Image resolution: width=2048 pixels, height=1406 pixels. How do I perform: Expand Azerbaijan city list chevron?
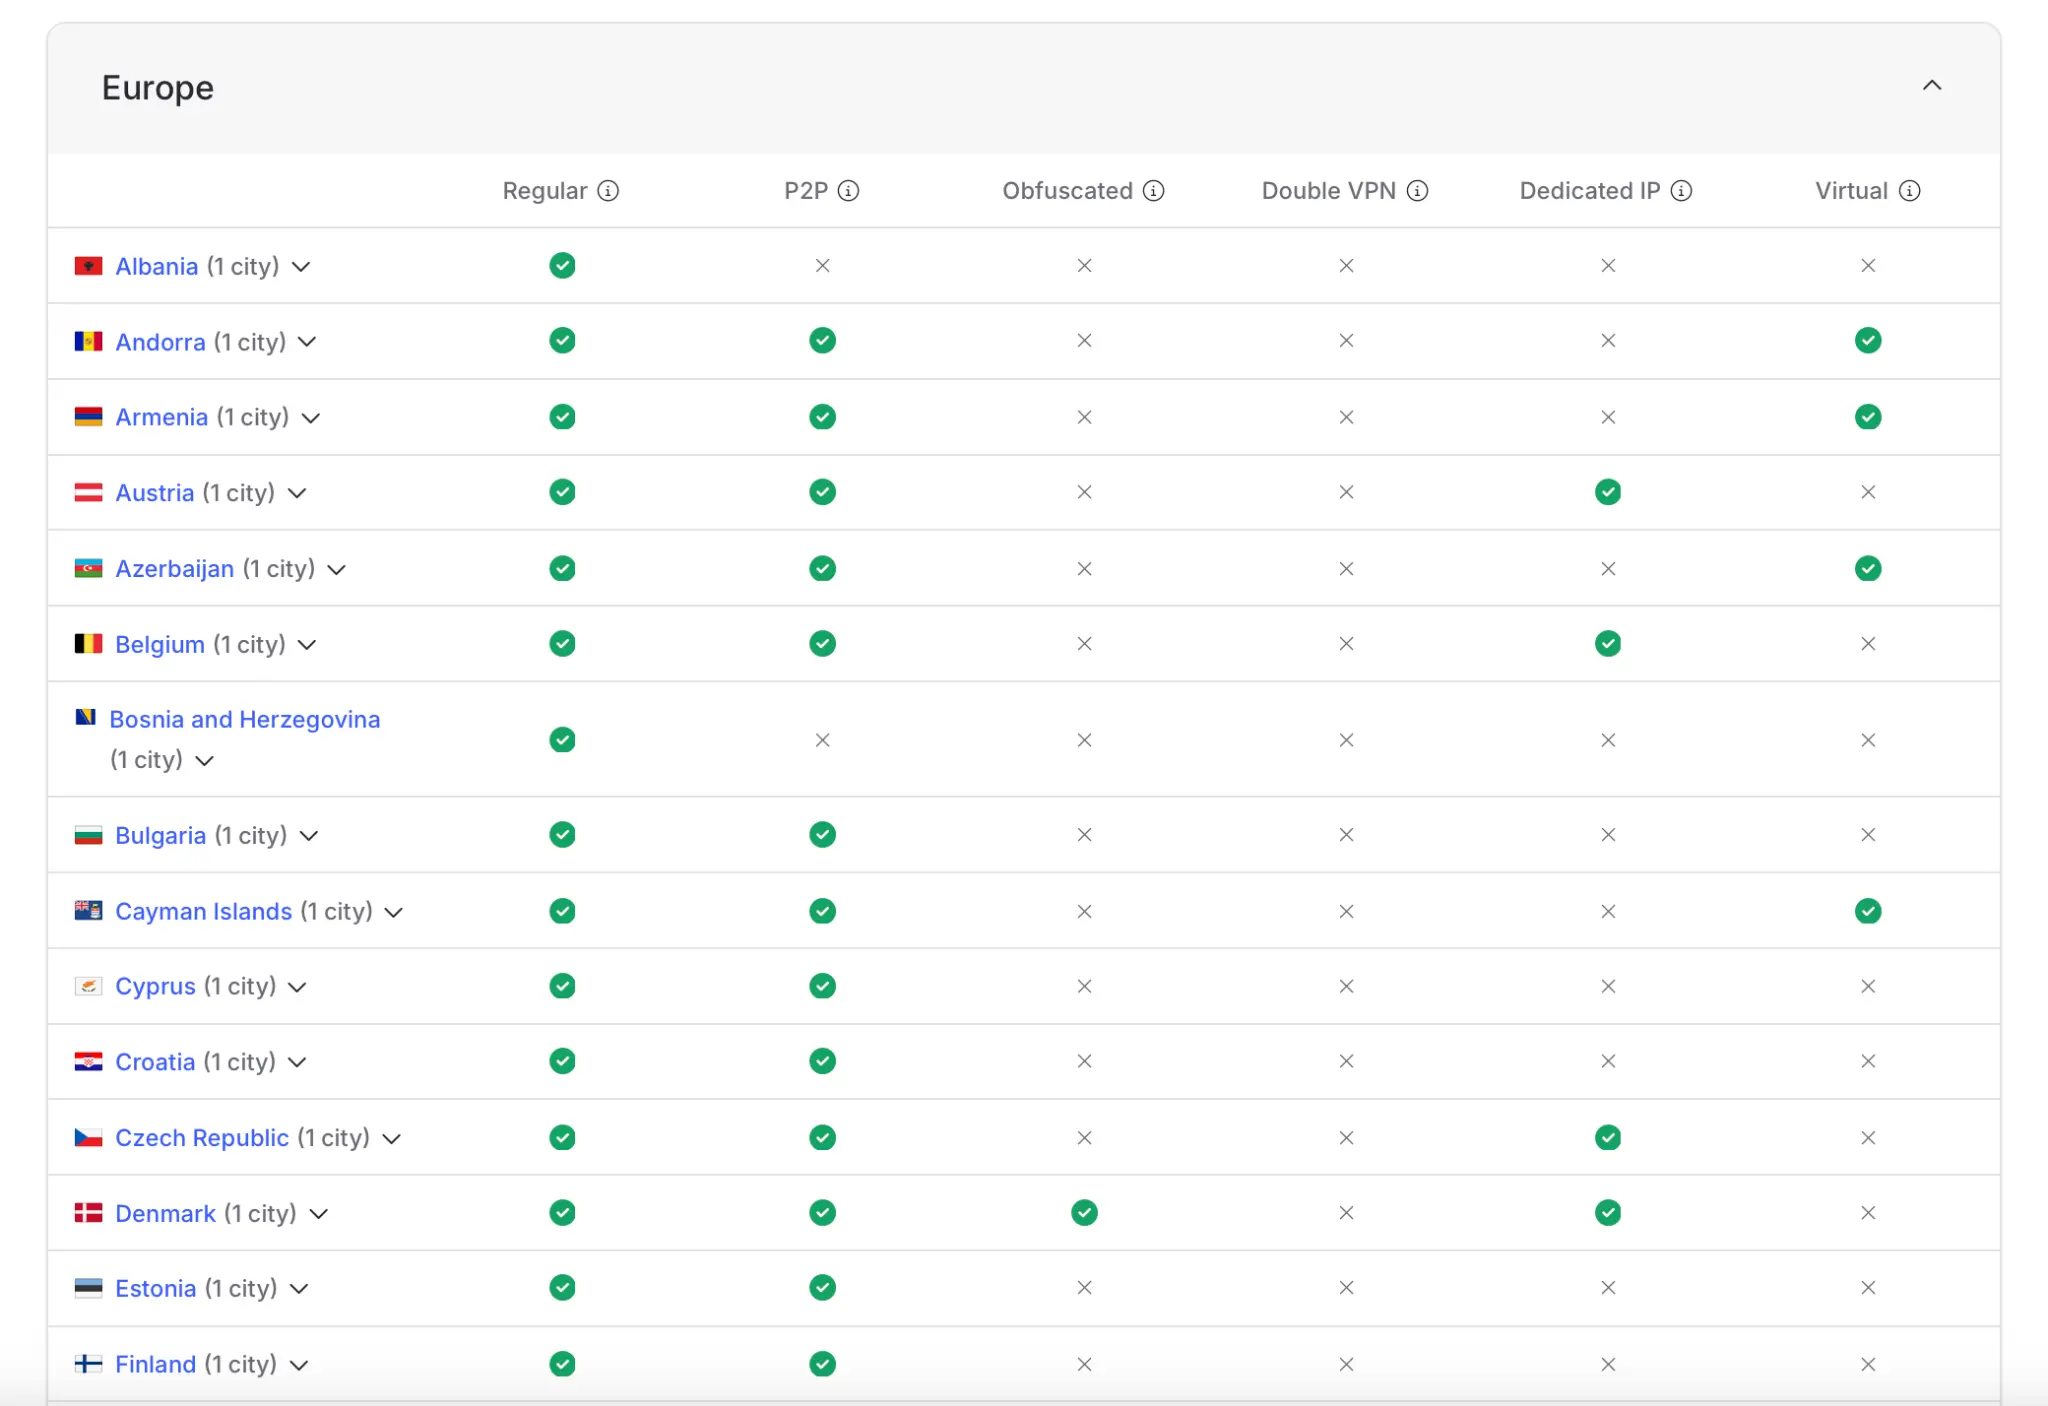(337, 570)
